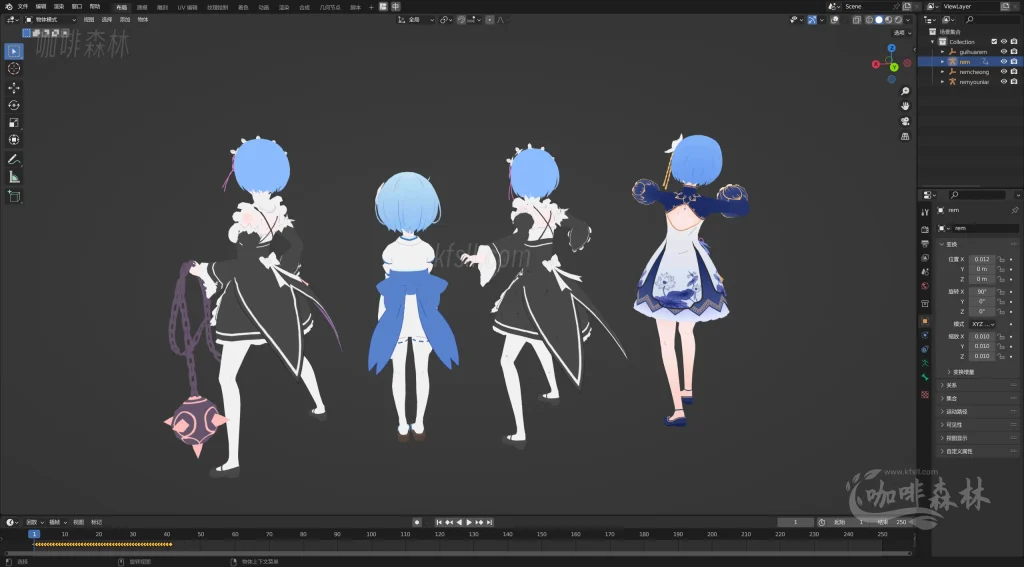1024x567 pixels.
Task: Select the Annotate pencil tool
Action: pos(14,159)
